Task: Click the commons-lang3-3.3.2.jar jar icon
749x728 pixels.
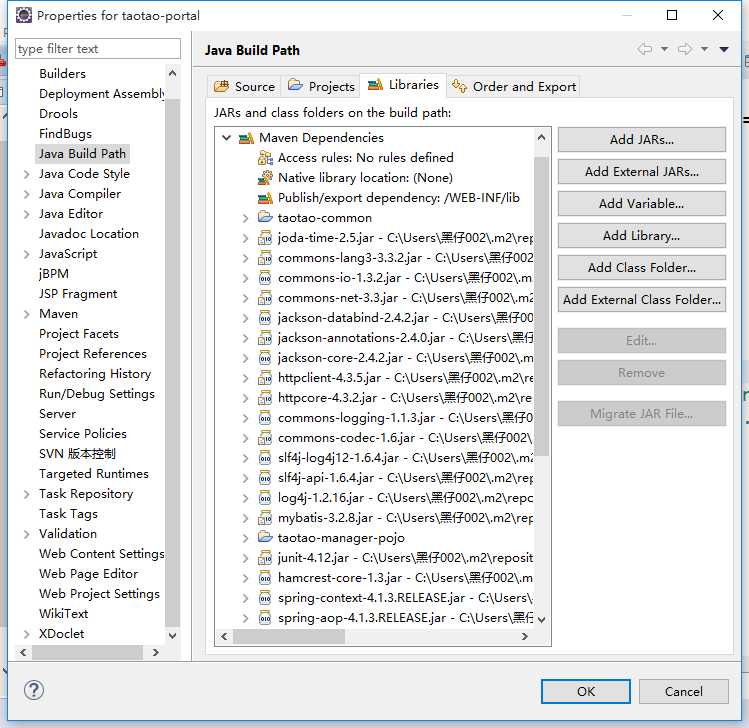Action: point(265,258)
